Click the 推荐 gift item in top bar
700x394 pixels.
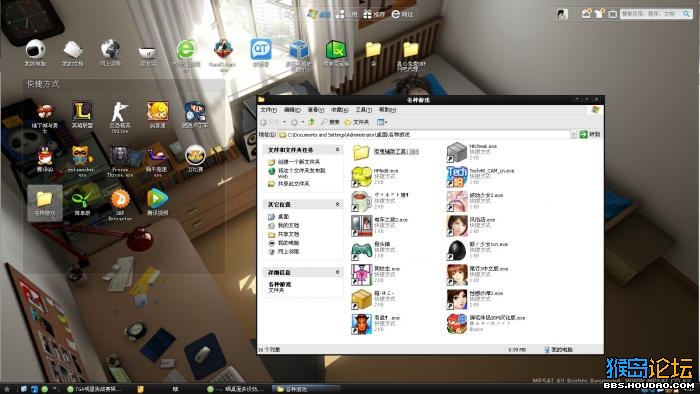click(x=374, y=14)
